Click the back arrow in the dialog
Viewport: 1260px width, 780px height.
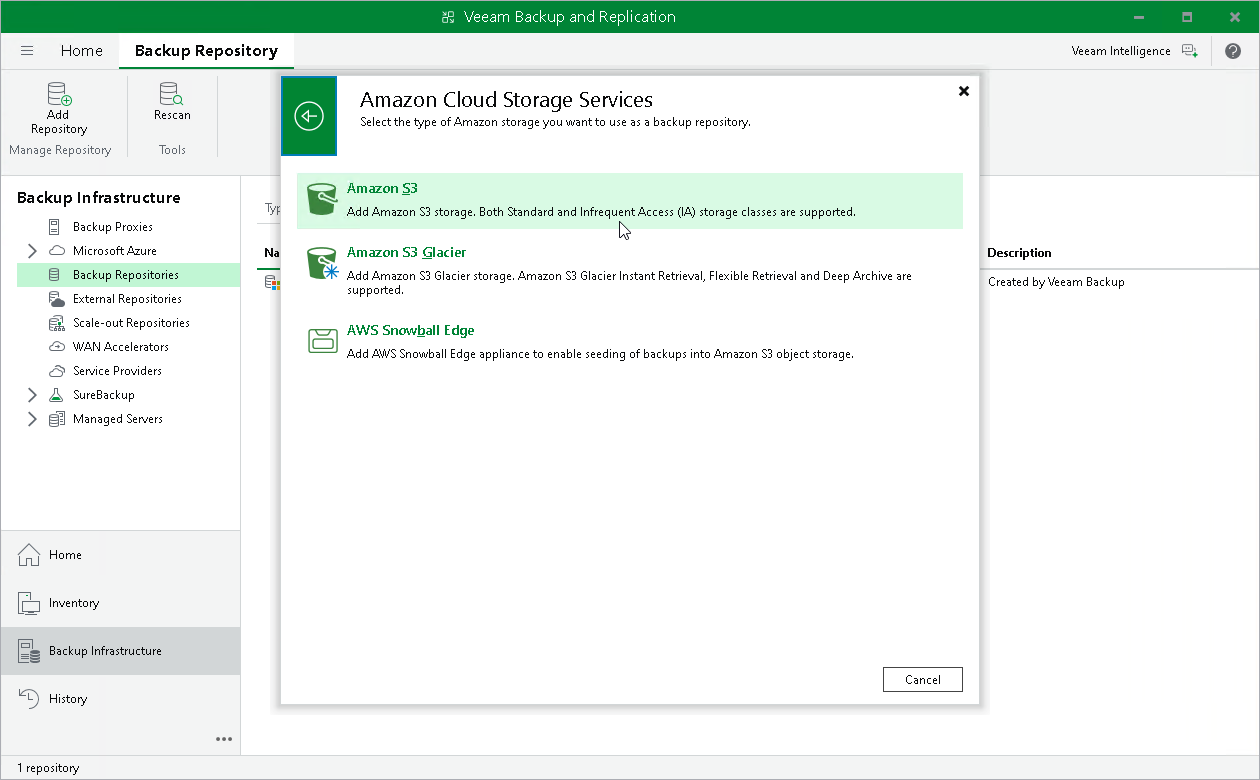coord(309,117)
